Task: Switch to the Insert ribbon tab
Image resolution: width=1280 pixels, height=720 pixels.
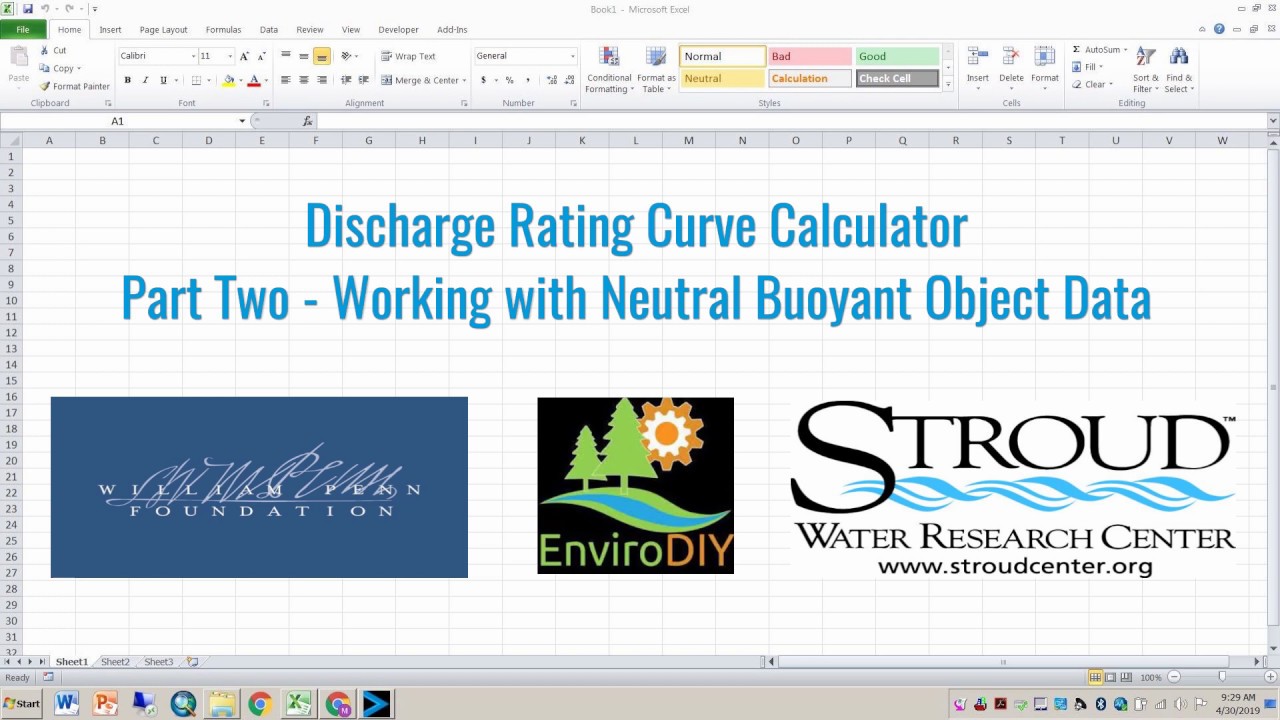Action: pos(110,30)
